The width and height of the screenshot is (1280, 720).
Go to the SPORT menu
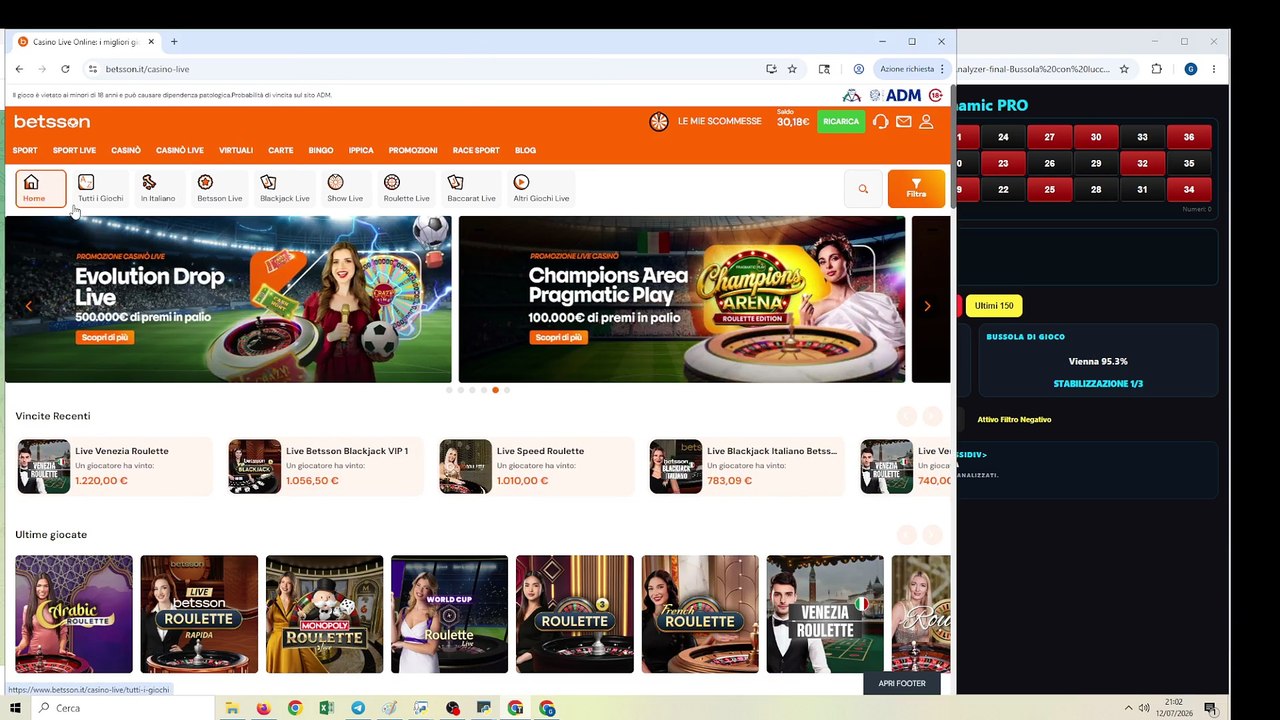(25, 150)
